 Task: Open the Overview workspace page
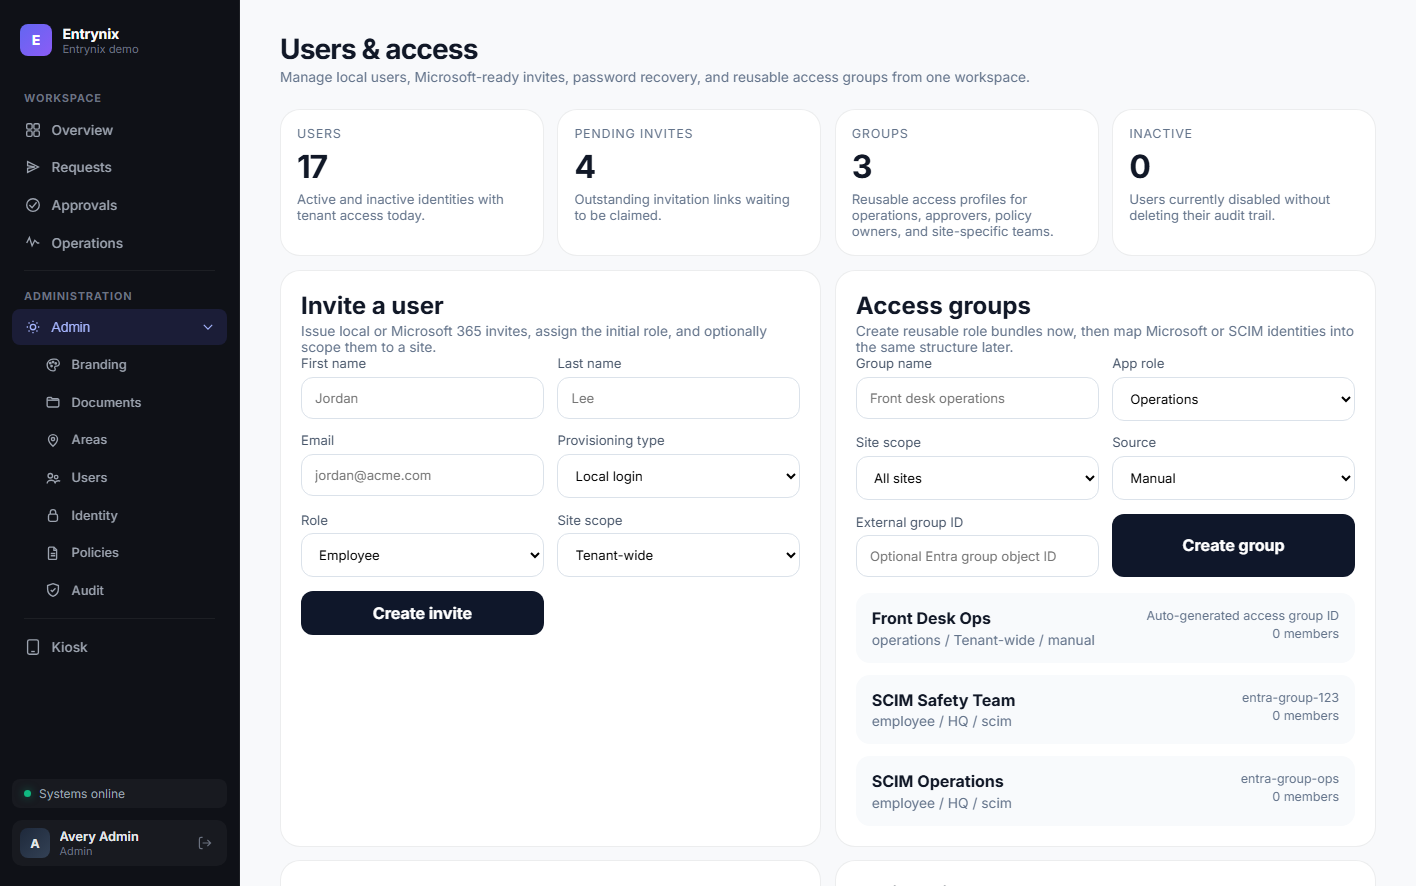point(81,130)
